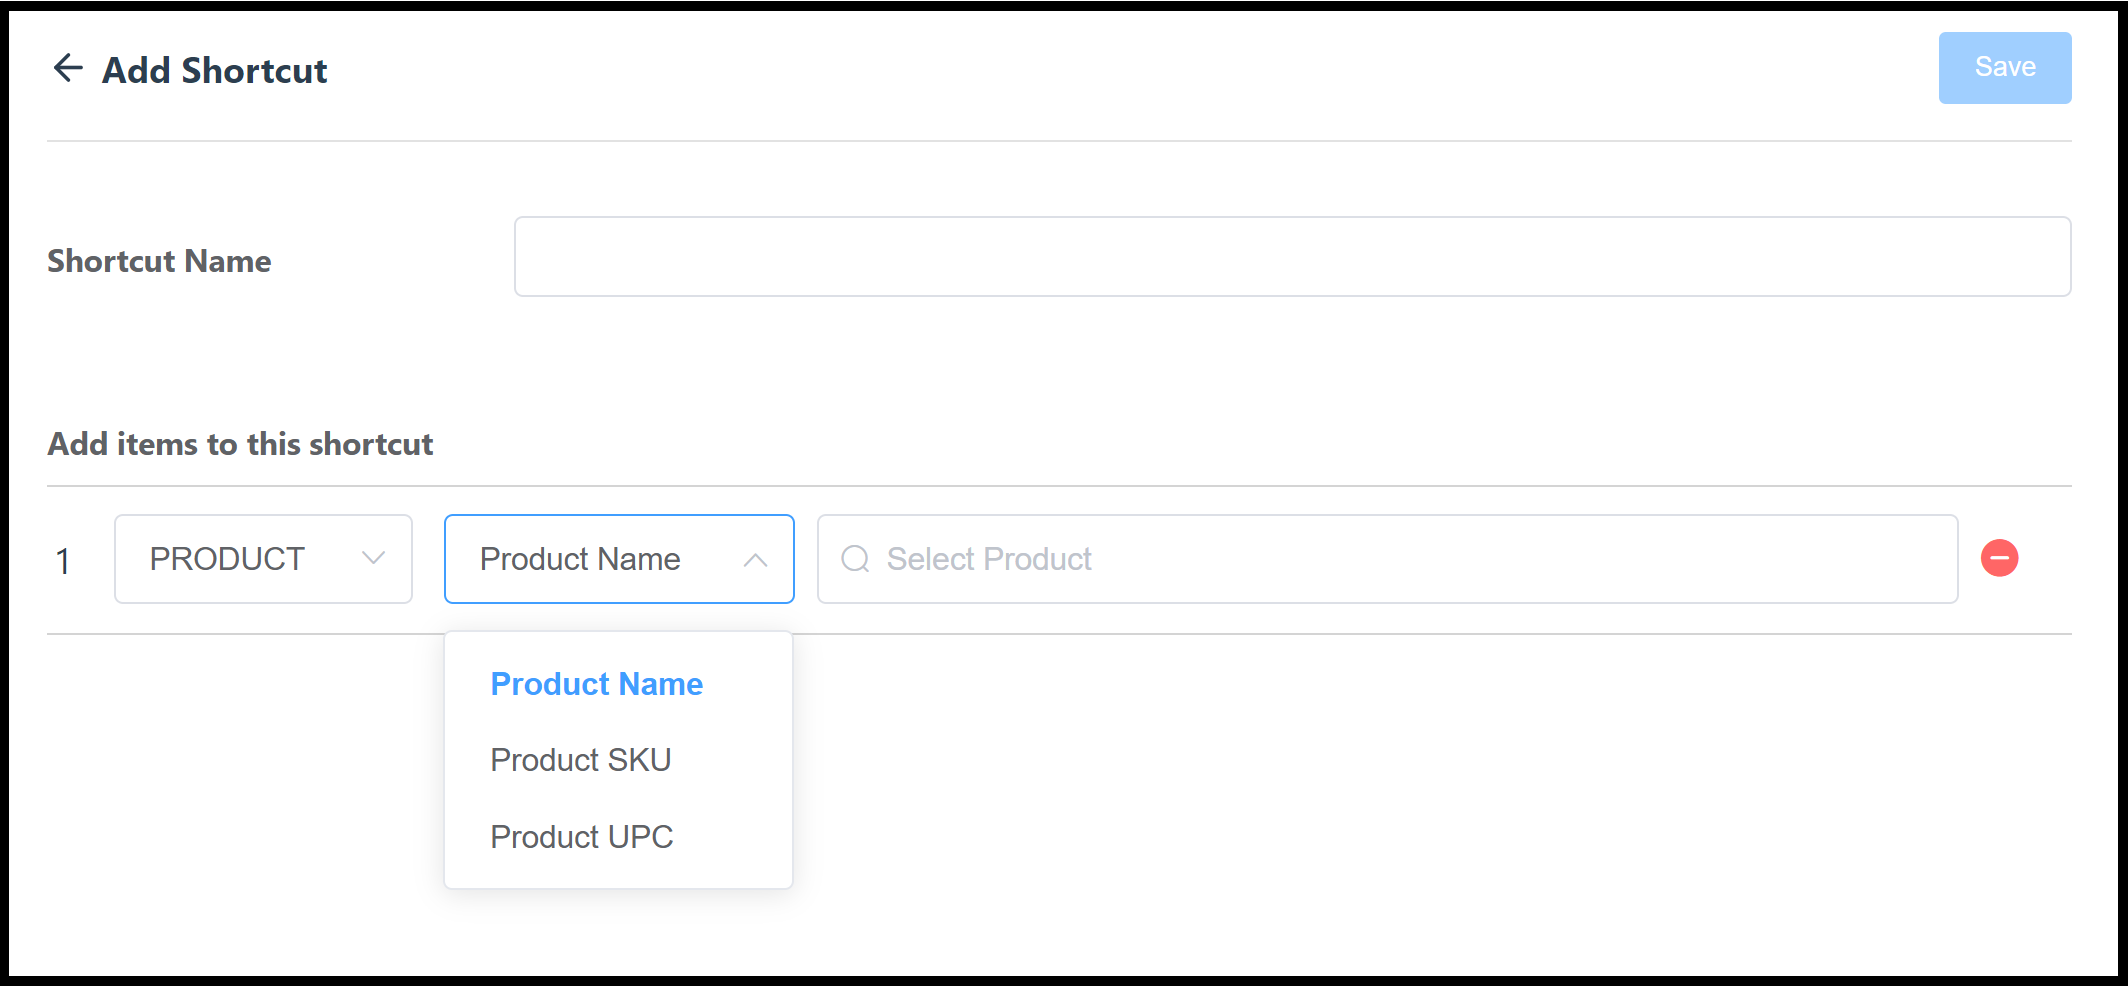This screenshot has height=986, width=2128.
Task: Select the PRODUCT text in the type selector
Action: point(227,559)
